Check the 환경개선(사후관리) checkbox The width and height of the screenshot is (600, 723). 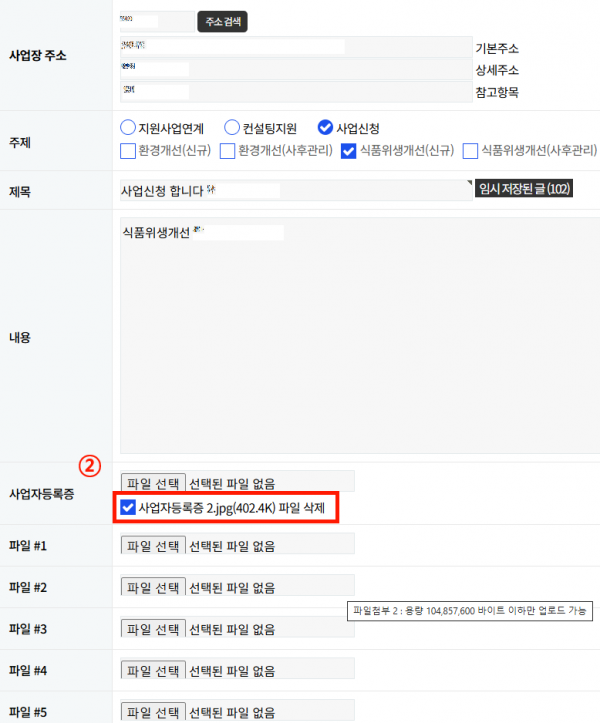pyautogui.click(x=227, y=151)
